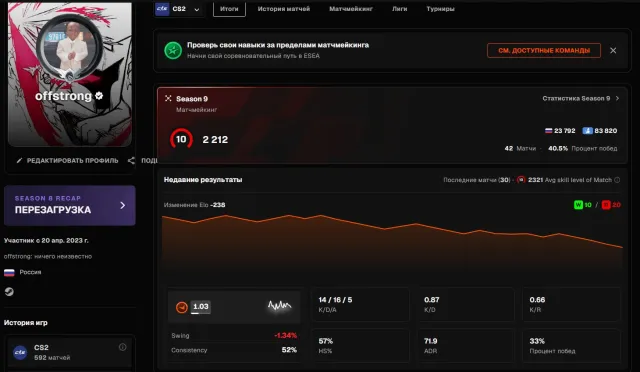Click the green ESEA star icon
Image resolution: width=640 pixels, height=372 pixels.
tap(173, 51)
